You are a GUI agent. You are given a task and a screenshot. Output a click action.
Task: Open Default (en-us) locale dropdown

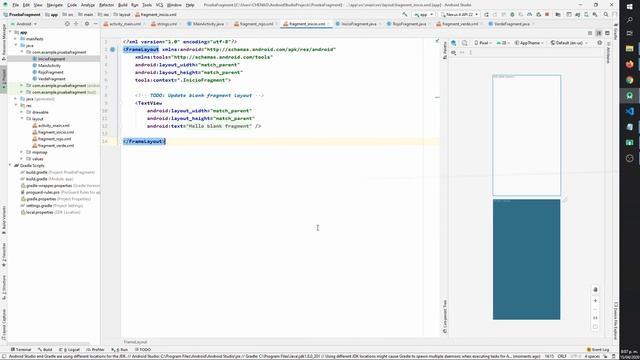click(569, 42)
